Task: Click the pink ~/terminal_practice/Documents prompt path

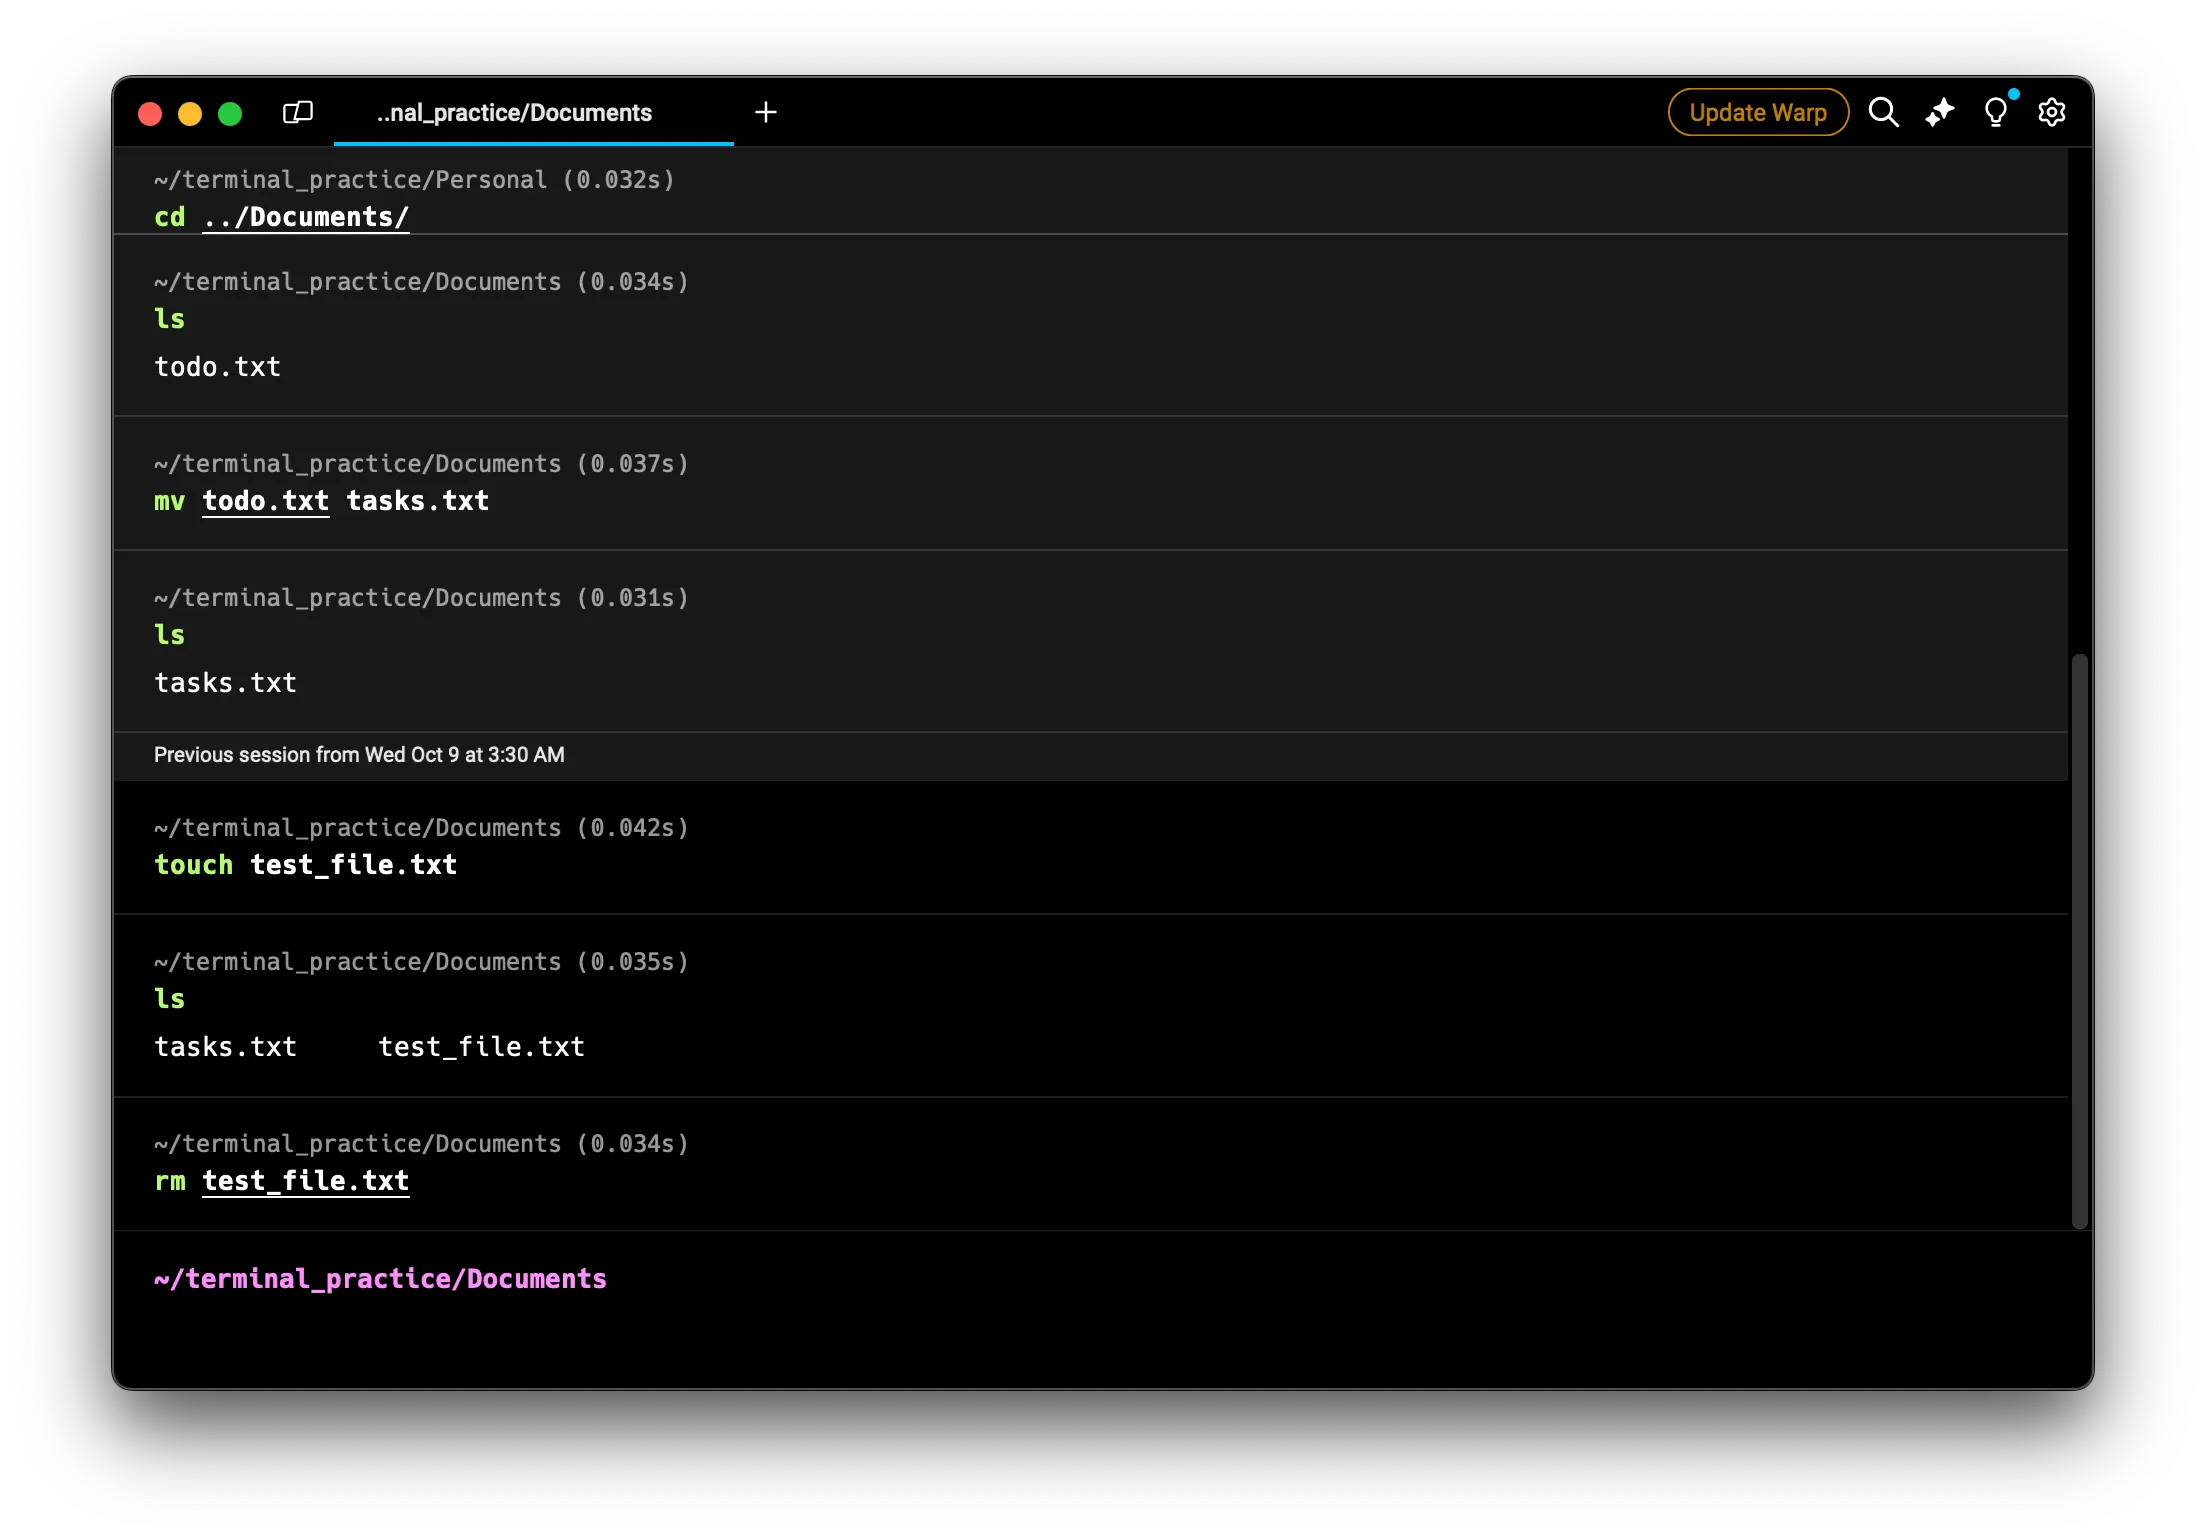Action: 380,1279
